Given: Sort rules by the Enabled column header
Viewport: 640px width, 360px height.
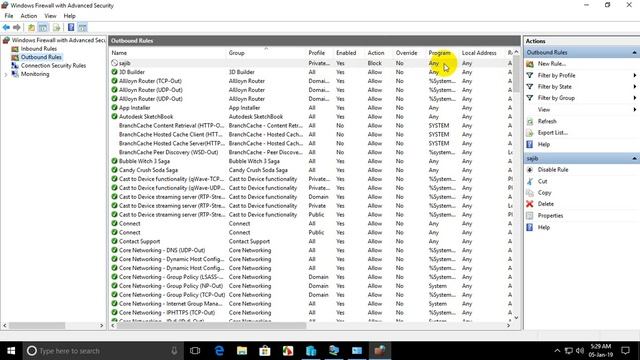Looking at the screenshot, I should click(349, 53).
